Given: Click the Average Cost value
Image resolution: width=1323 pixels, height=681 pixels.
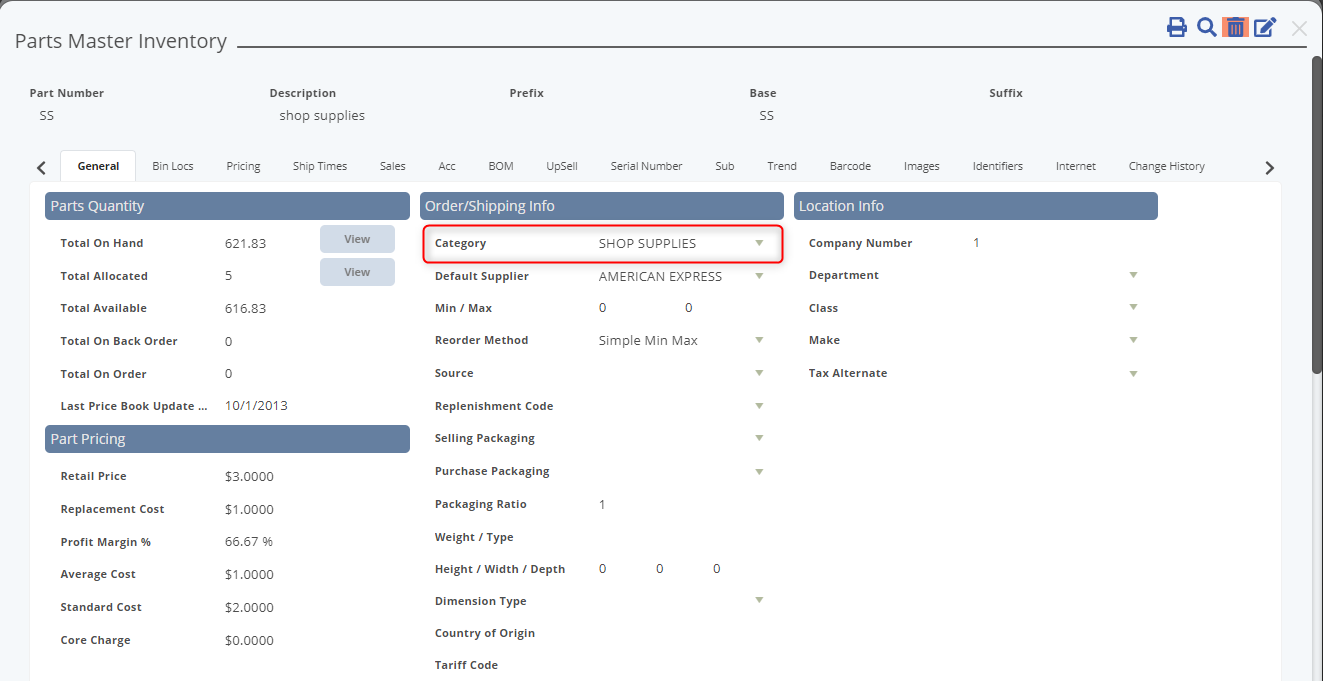Looking at the screenshot, I should pos(249,574).
